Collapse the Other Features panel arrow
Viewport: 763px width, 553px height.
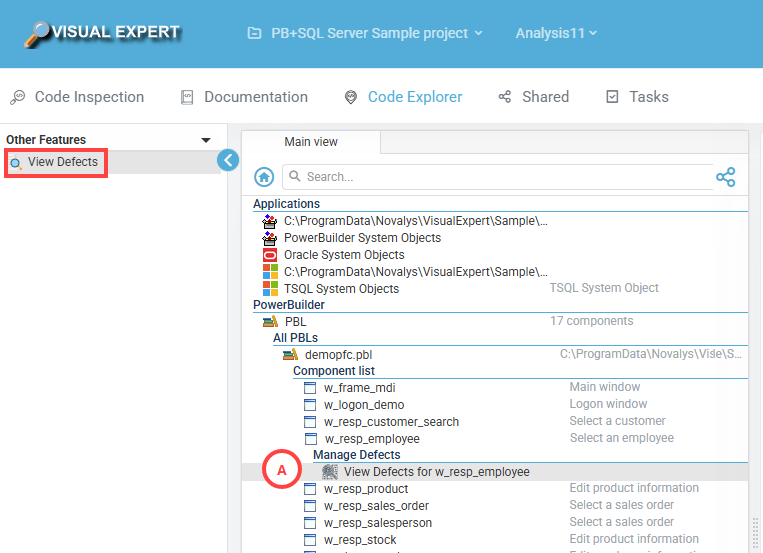point(206,140)
